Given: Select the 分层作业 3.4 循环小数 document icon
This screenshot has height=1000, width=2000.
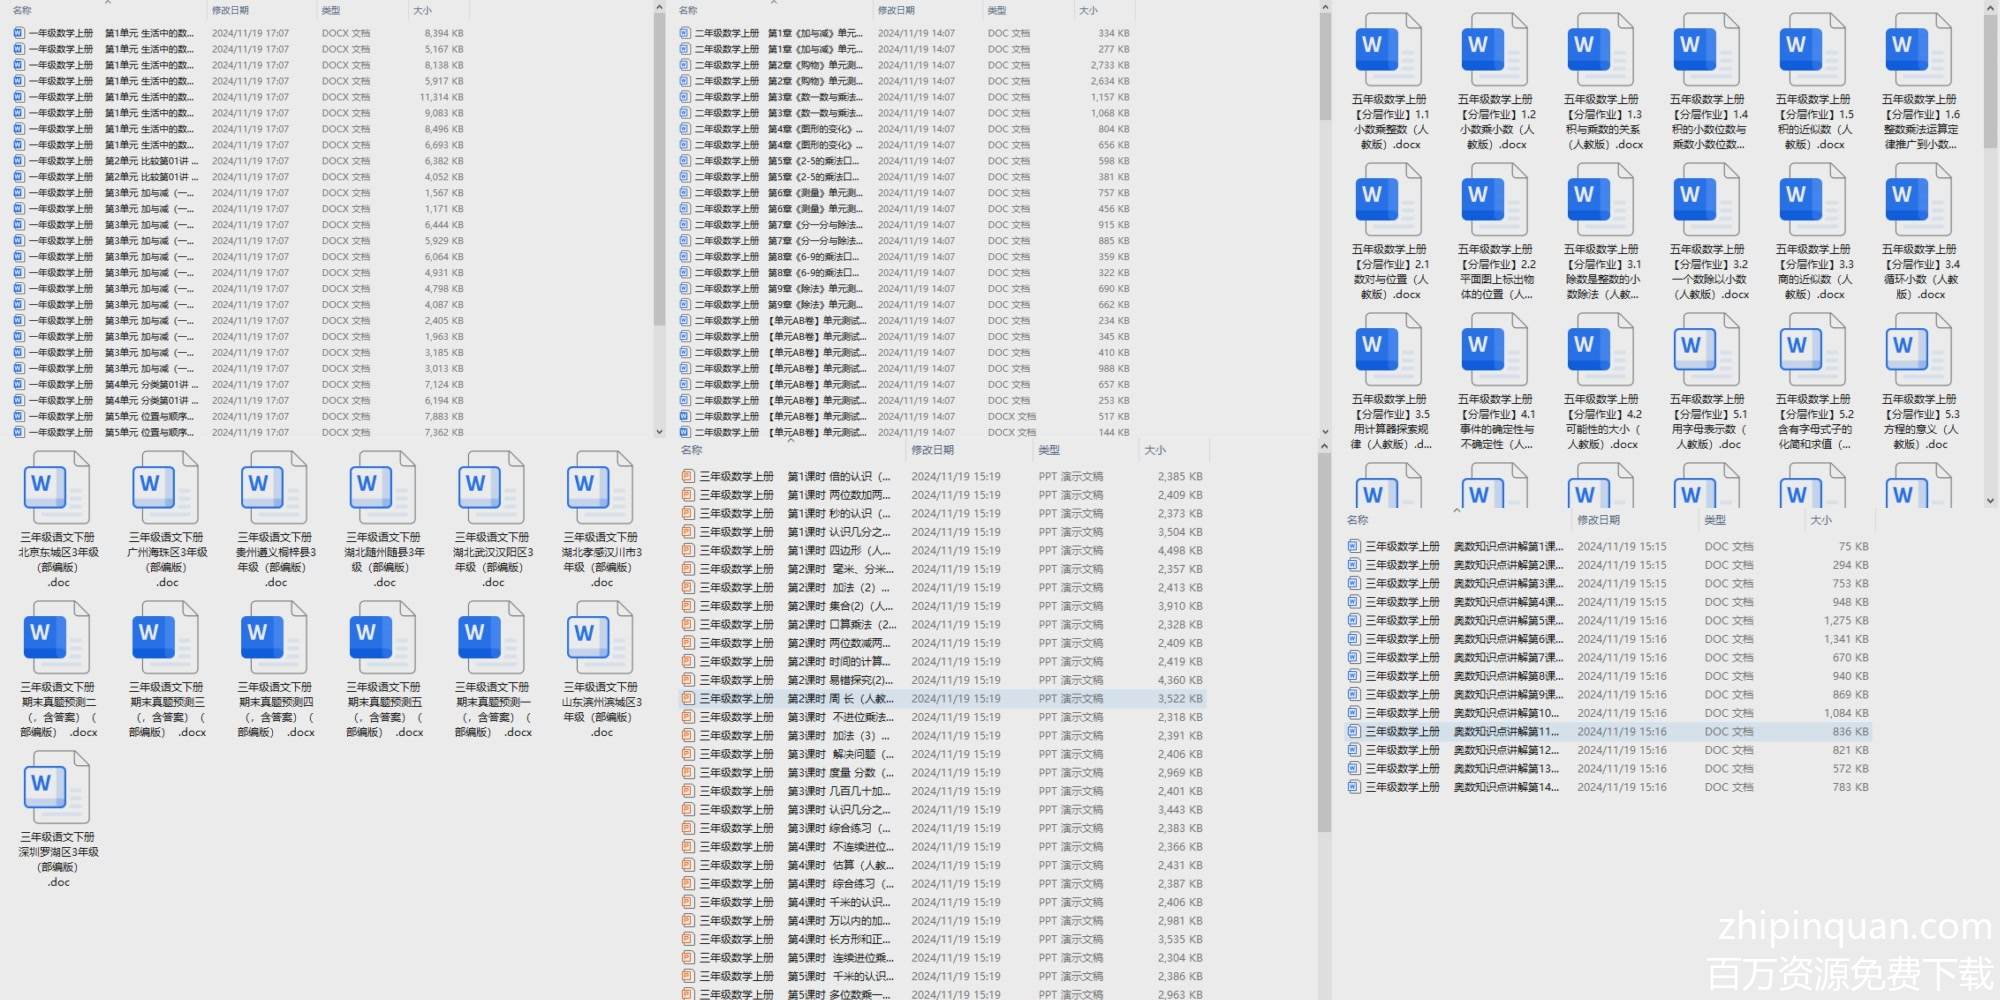Looking at the screenshot, I should (x=1919, y=200).
